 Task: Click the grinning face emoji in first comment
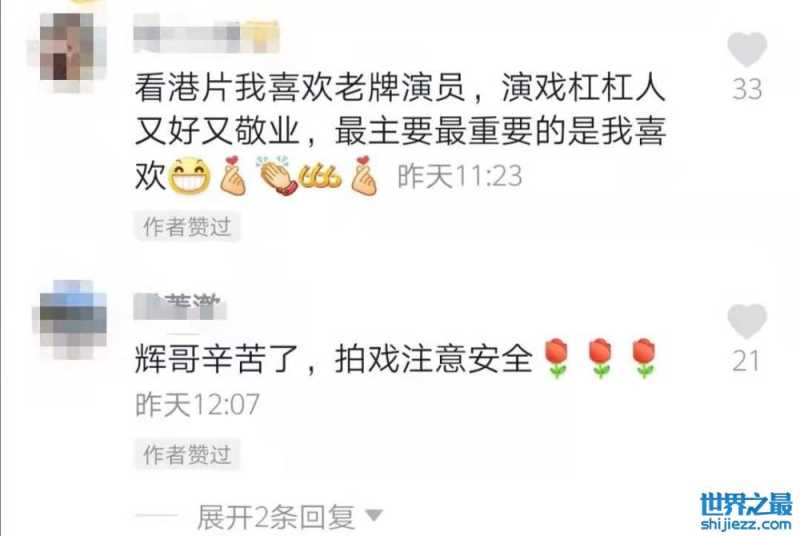point(190,176)
